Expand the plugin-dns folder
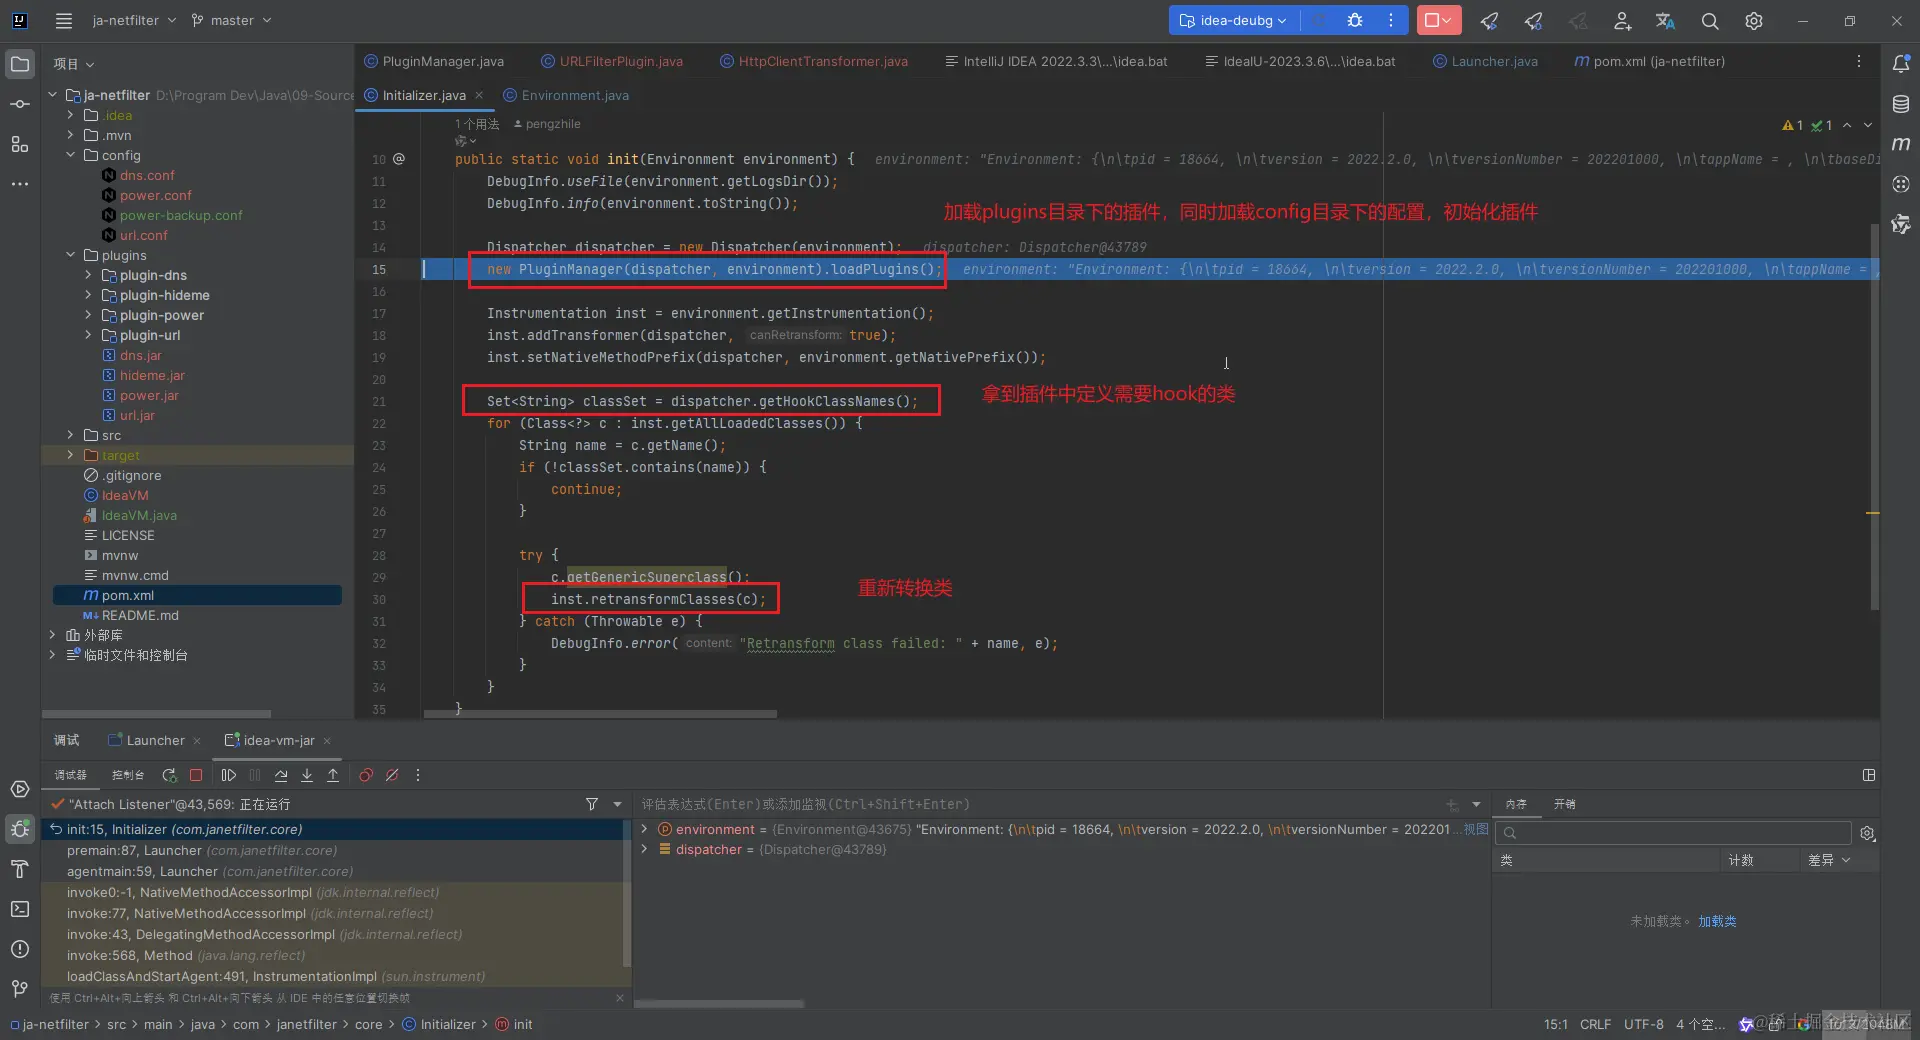The width and height of the screenshot is (1920, 1040). [88, 275]
